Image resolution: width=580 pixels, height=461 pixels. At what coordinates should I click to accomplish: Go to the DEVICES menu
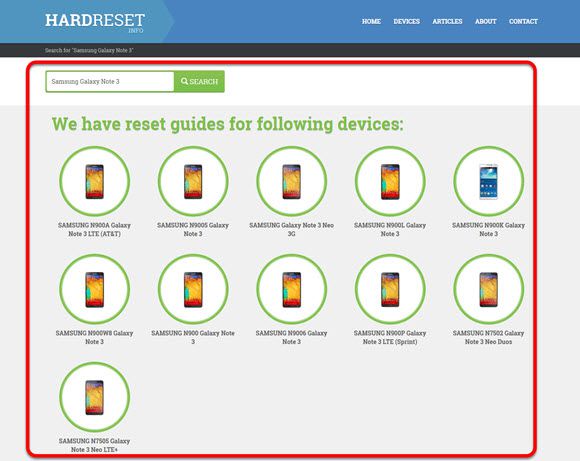click(x=407, y=21)
